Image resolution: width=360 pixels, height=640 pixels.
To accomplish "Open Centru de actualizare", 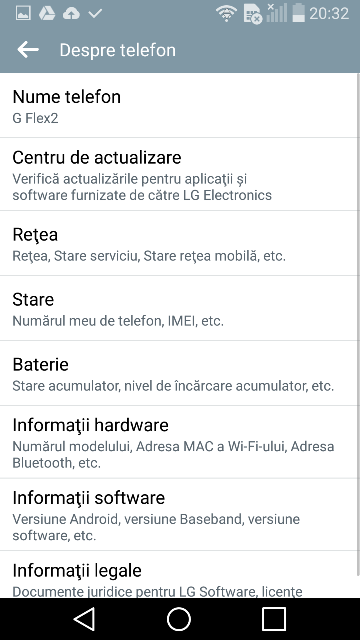I will coord(180,174).
